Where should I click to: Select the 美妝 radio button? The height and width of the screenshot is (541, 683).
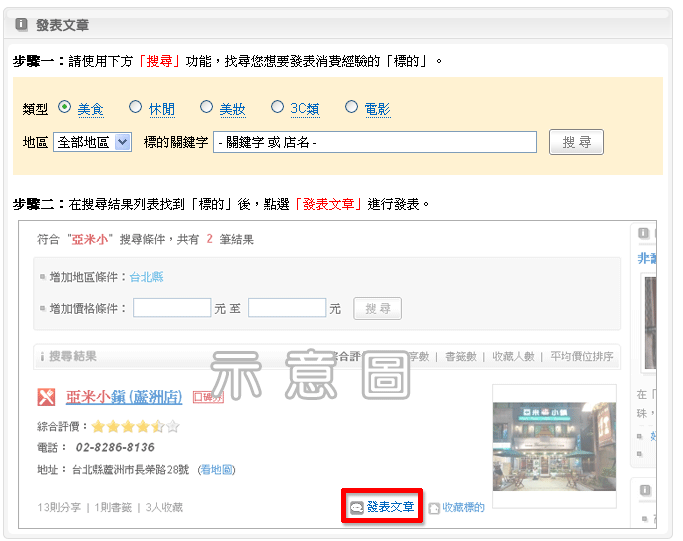click(x=206, y=107)
